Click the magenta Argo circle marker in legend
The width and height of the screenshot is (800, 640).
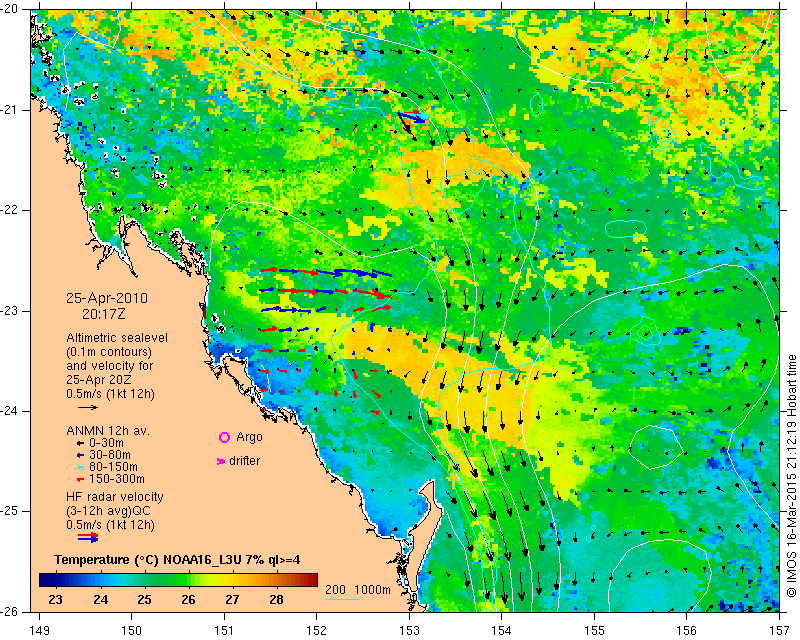click(224, 437)
